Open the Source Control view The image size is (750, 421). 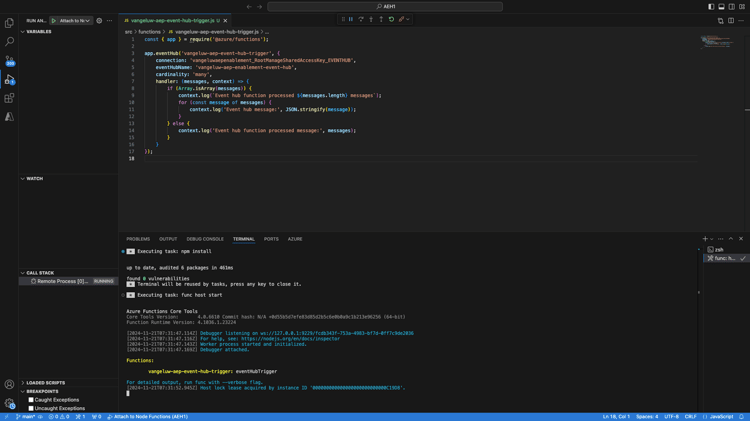[10, 60]
